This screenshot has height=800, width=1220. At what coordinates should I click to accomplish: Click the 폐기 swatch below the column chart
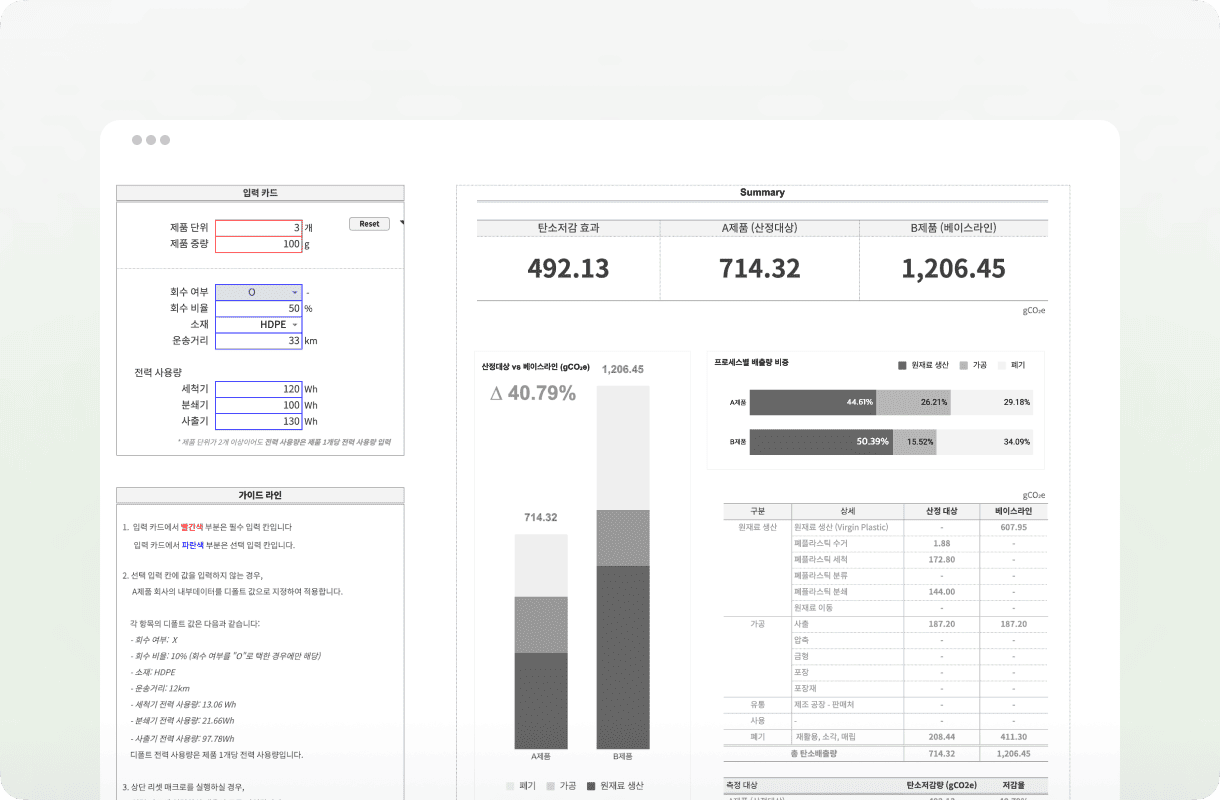pos(510,786)
